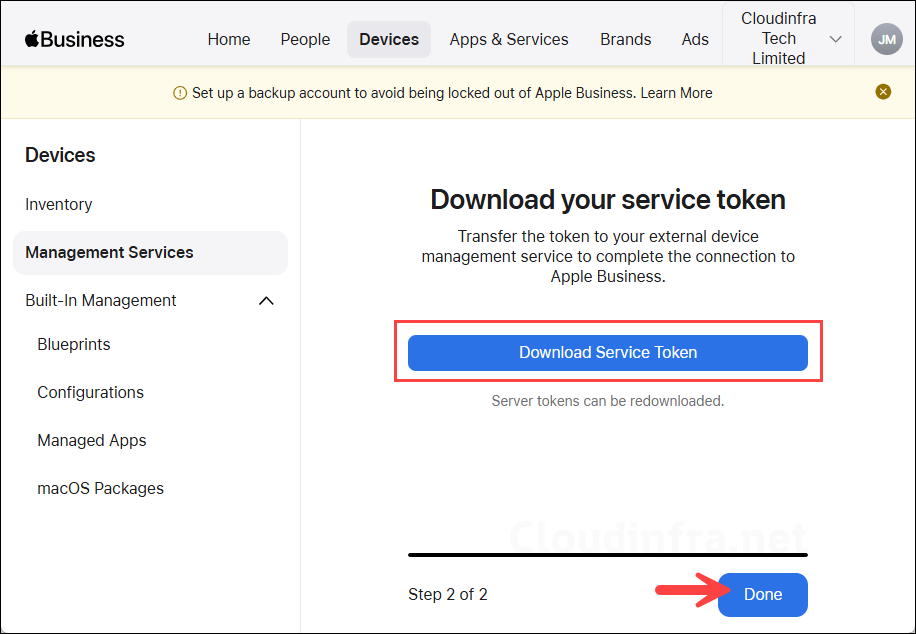Click the warning icon in the banner
Viewport: 916px width, 634px height.
(180, 93)
